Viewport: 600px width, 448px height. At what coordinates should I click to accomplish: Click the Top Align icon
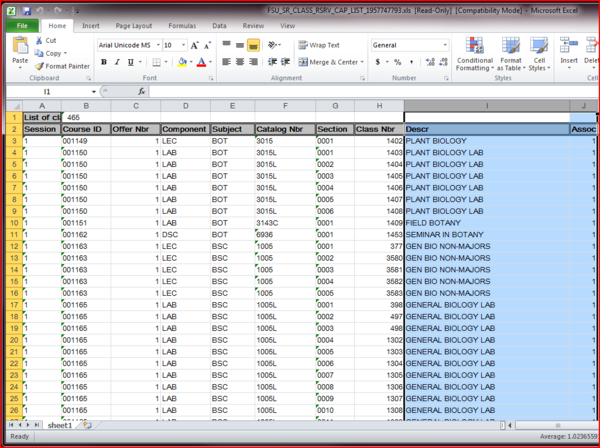227,44
